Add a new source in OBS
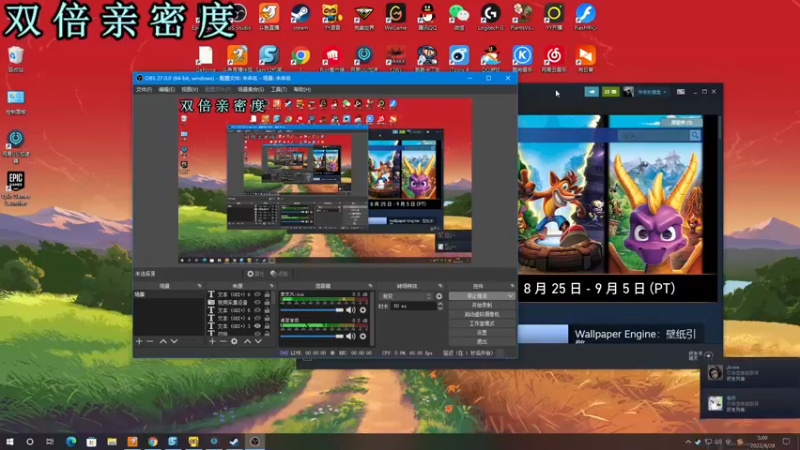This screenshot has height=450, width=800. pos(212,341)
